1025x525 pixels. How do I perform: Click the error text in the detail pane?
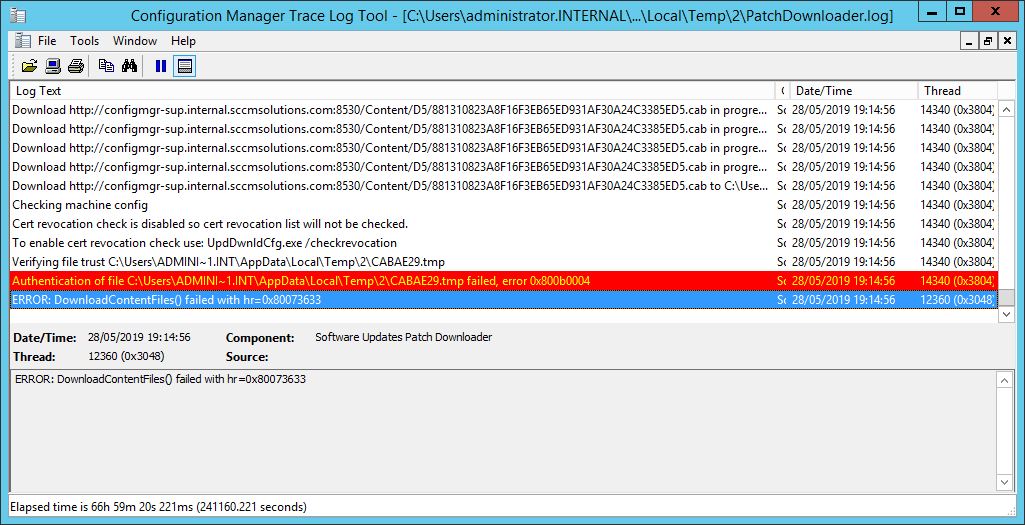point(160,379)
